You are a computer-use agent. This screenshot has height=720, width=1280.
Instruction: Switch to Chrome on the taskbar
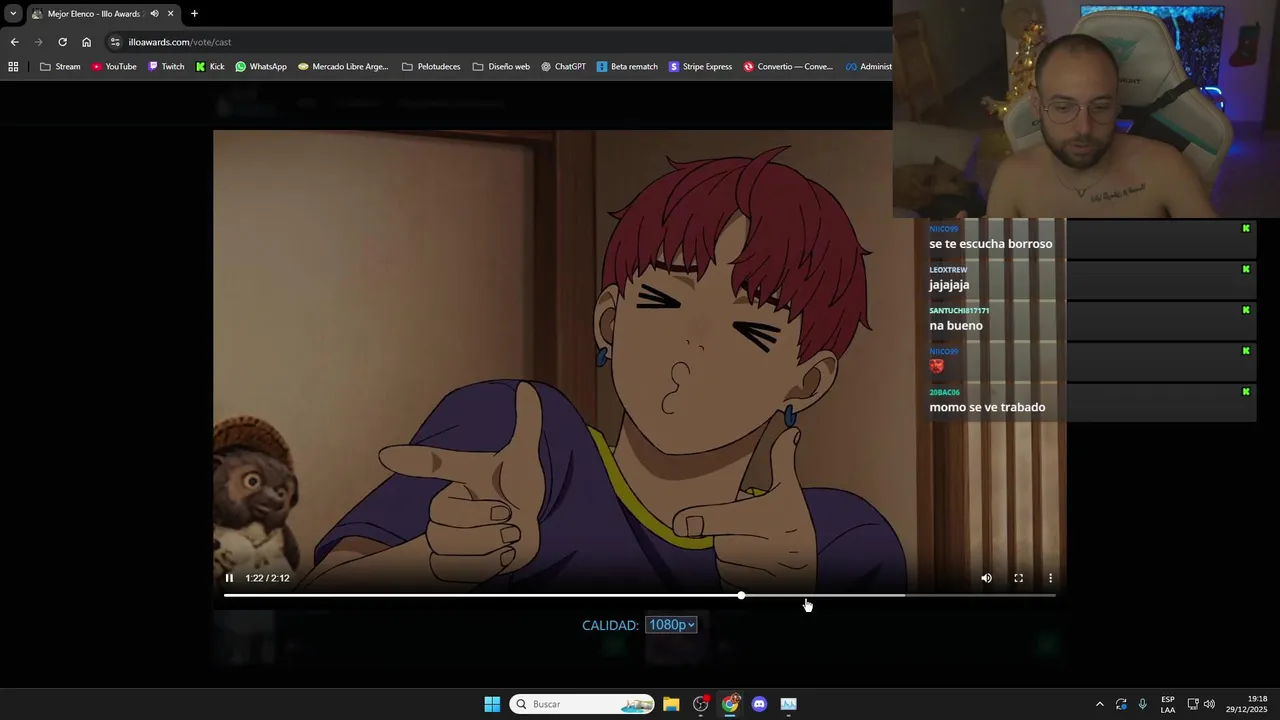click(730, 704)
